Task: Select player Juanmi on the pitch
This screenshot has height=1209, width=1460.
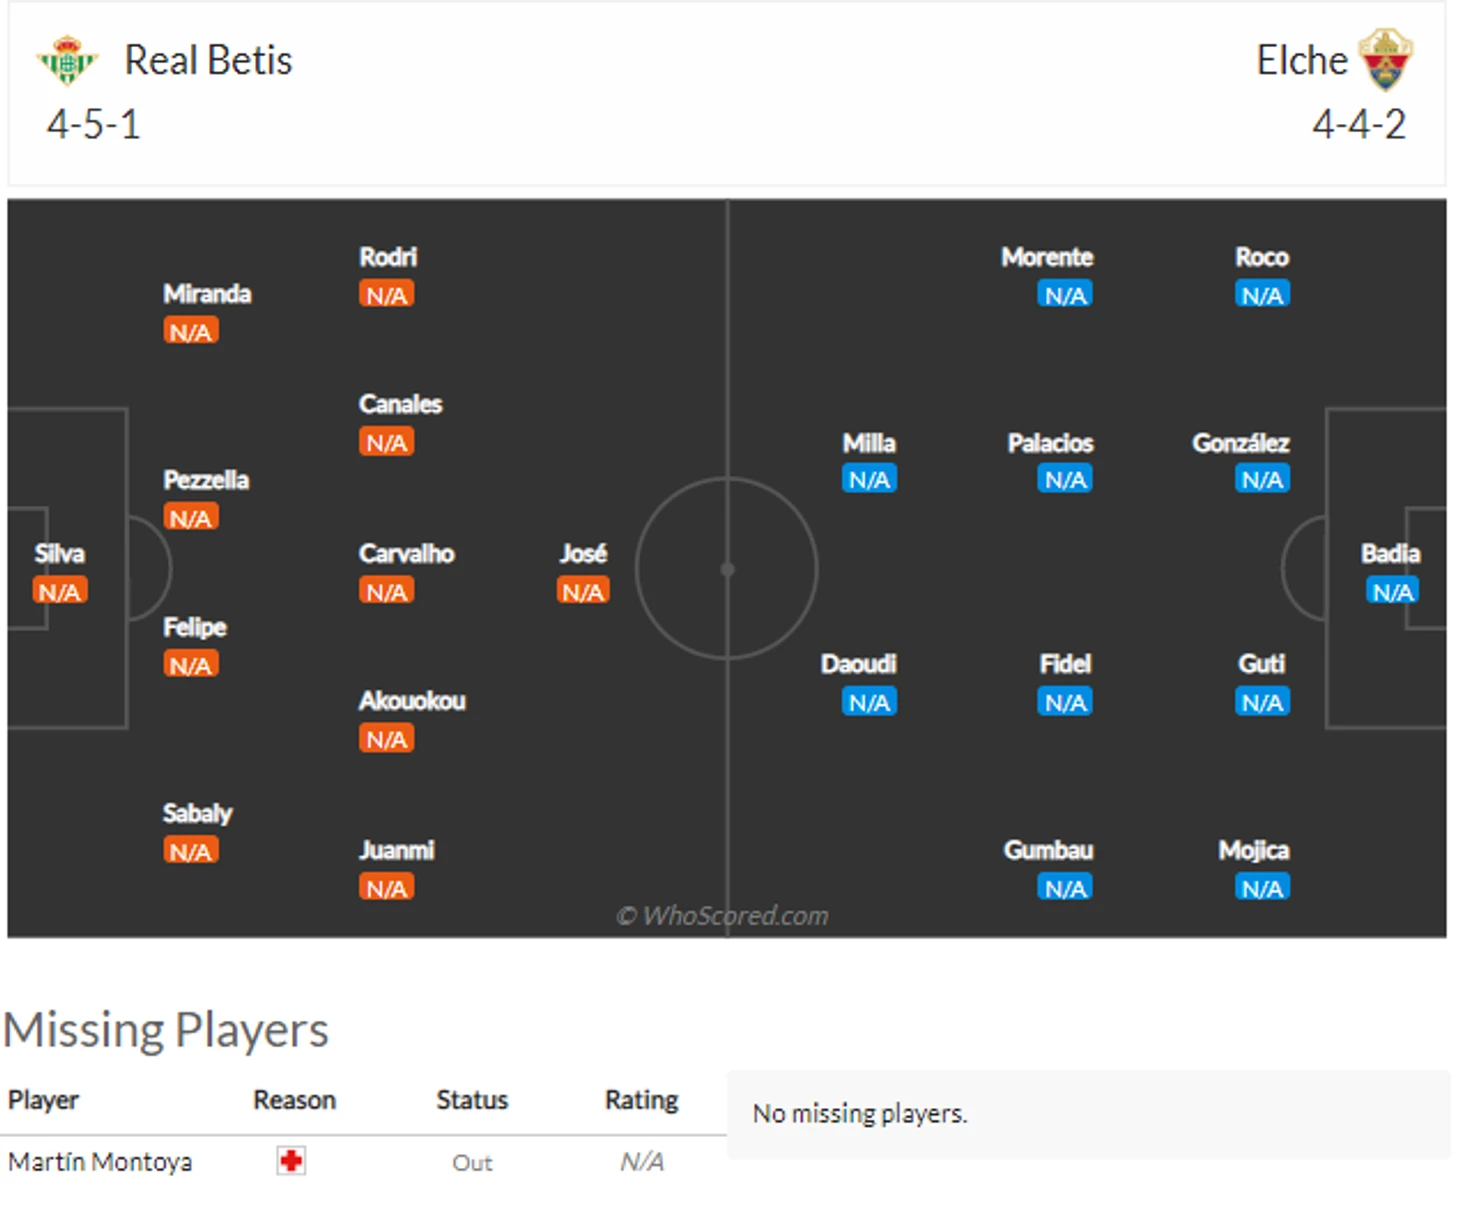Action: pyautogui.click(x=396, y=850)
